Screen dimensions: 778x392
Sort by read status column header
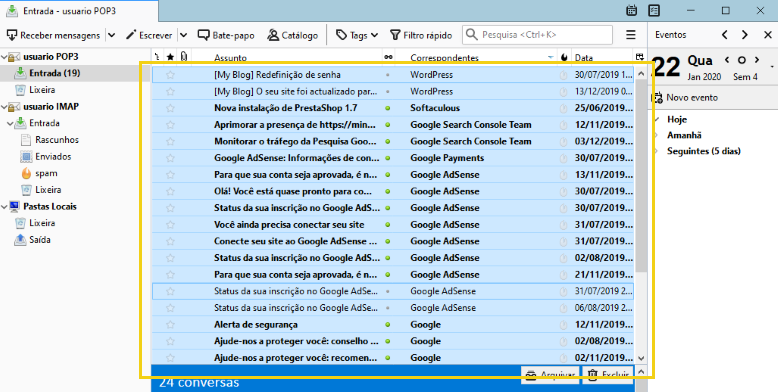click(388, 58)
